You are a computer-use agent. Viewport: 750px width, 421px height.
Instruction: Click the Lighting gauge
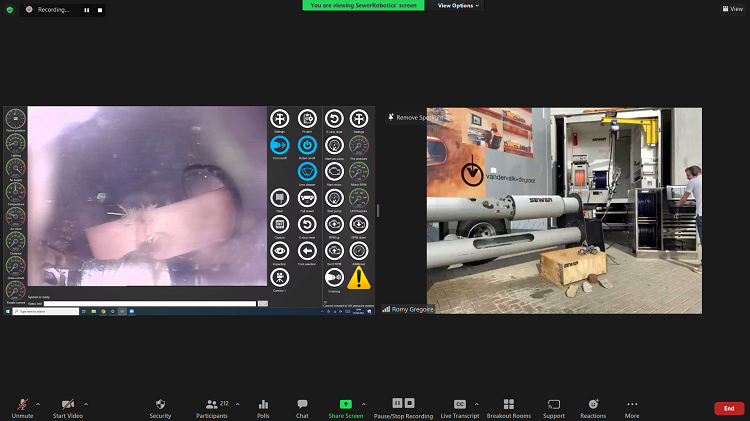(x=15, y=143)
